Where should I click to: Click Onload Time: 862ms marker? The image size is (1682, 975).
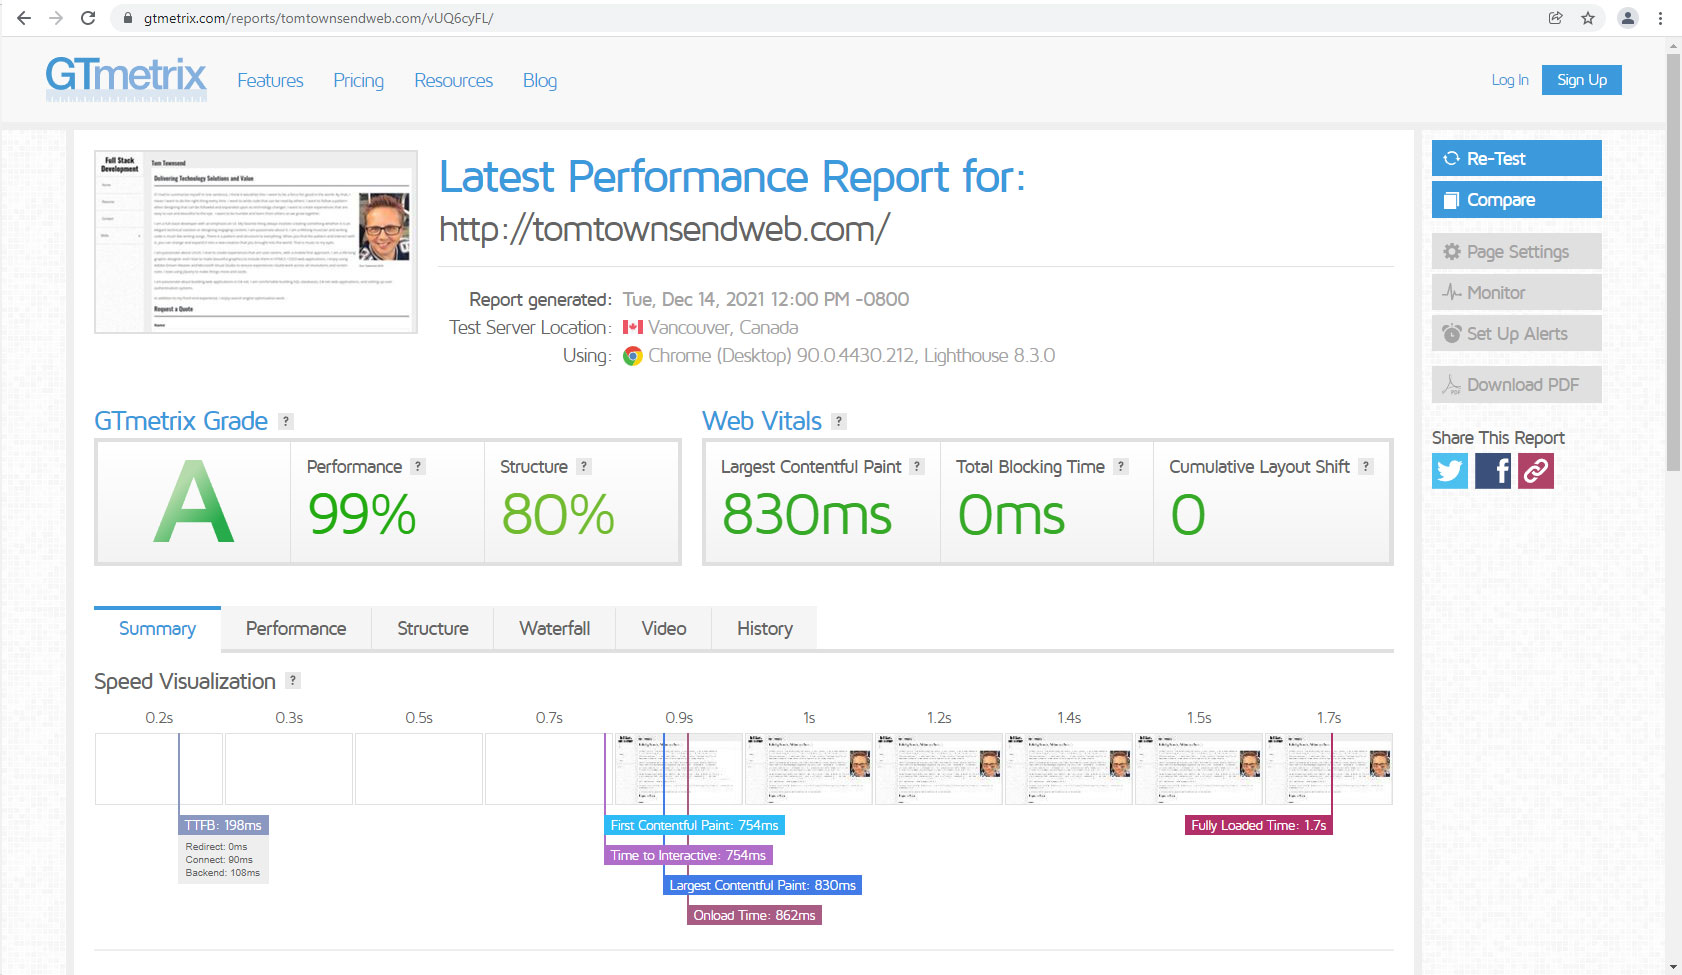pos(755,915)
